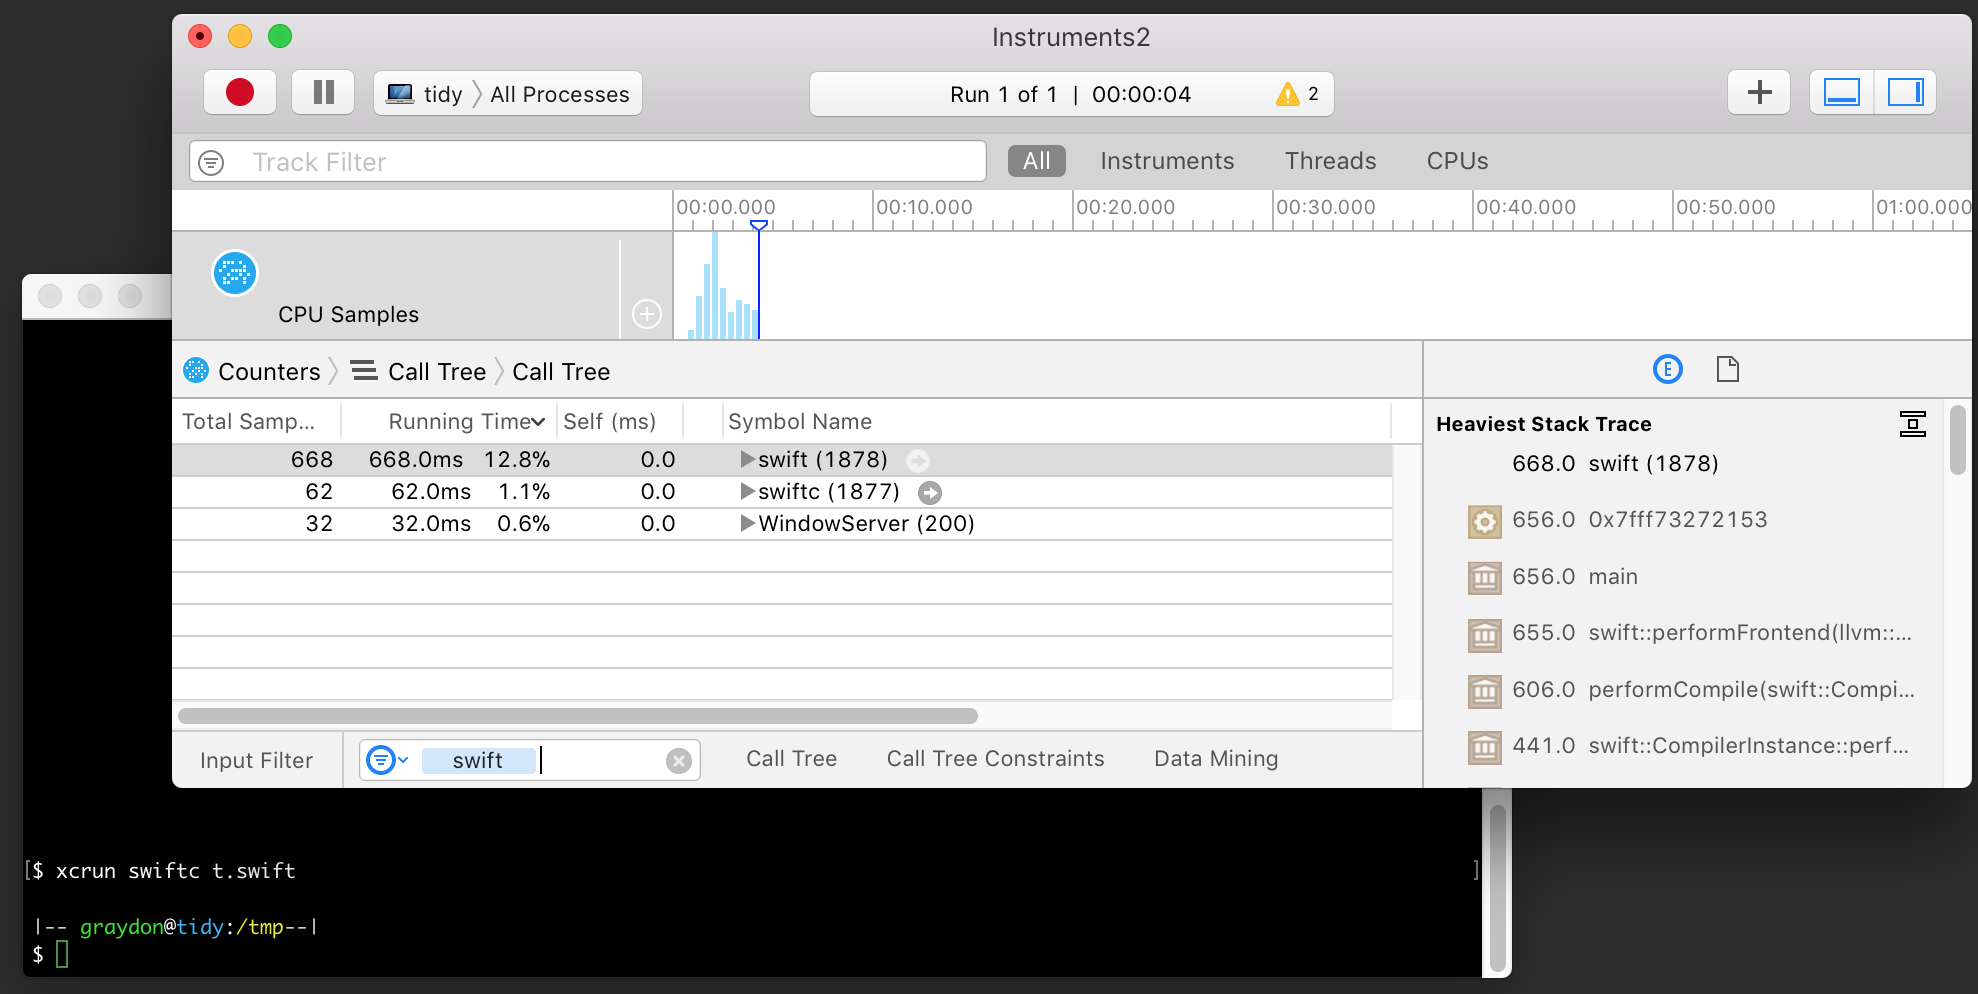
Task: Expand the WindowServer (200) disclosure triangle
Action: tap(746, 523)
